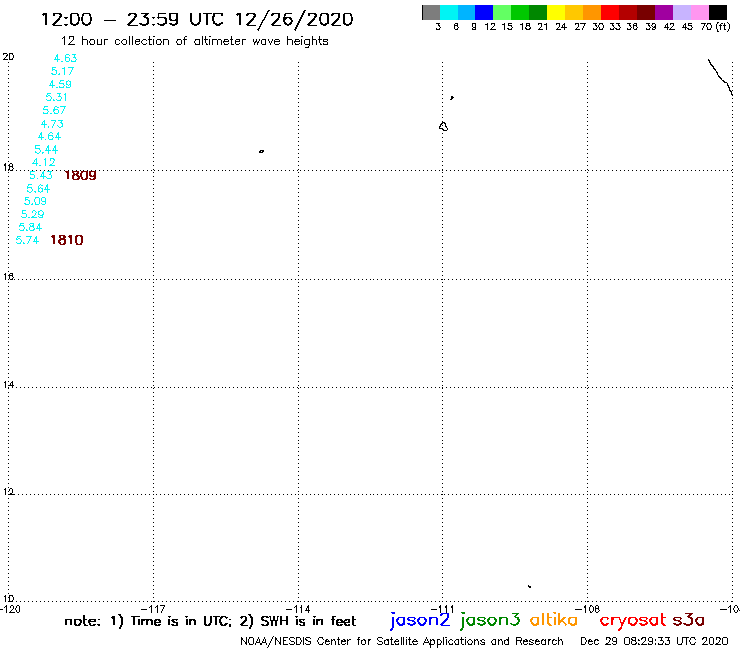Select the pink legend swatch
Screen dimensions: 740x650
(x=699, y=12)
